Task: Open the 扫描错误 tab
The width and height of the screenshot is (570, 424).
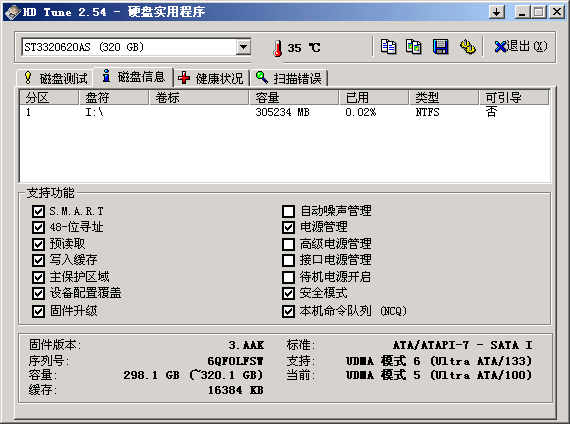Action: click(x=289, y=78)
